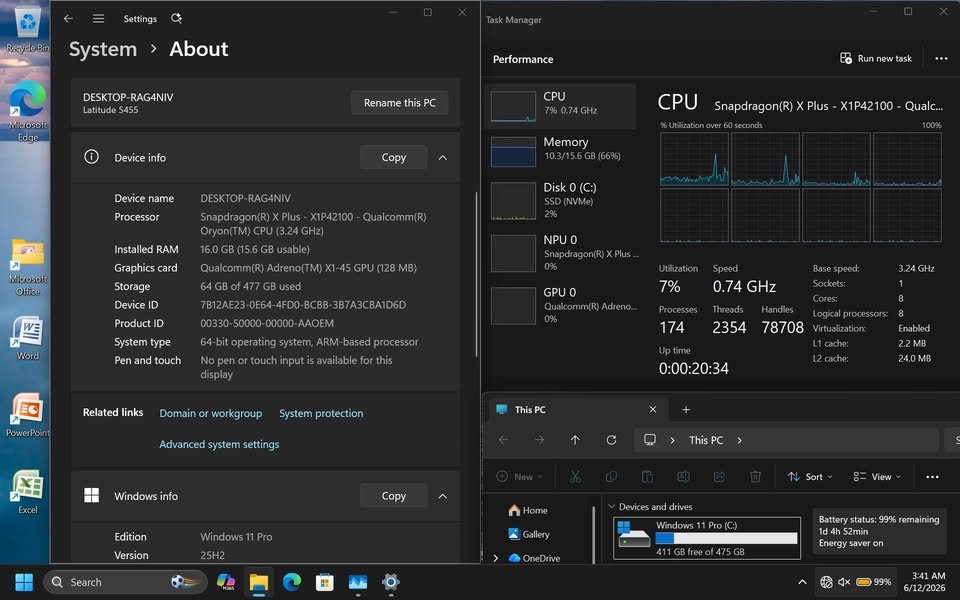The image size is (960, 600).
Task: Select the GPU 0 performance item
Action: [560, 305]
